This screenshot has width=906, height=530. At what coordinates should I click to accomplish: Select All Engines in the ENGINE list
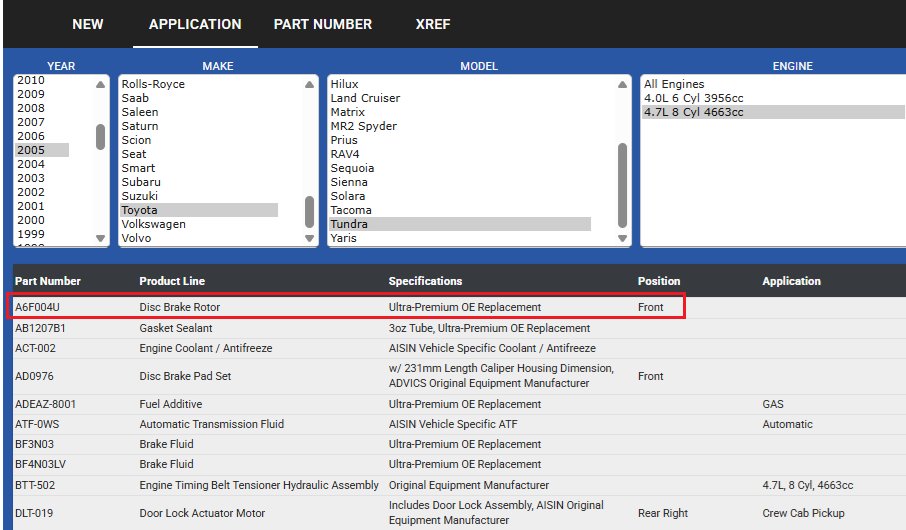click(x=674, y=84)
